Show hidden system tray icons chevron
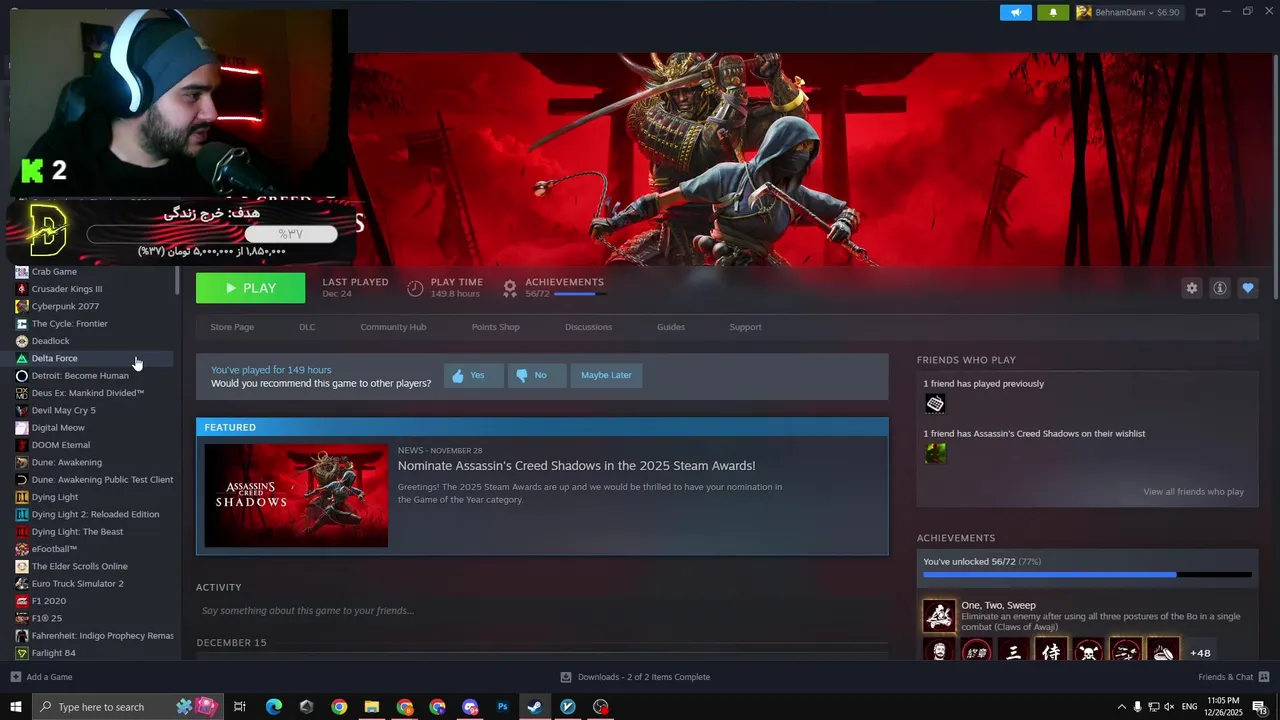The width and height of the screenshot is (1280, 720). [1121, 707]
